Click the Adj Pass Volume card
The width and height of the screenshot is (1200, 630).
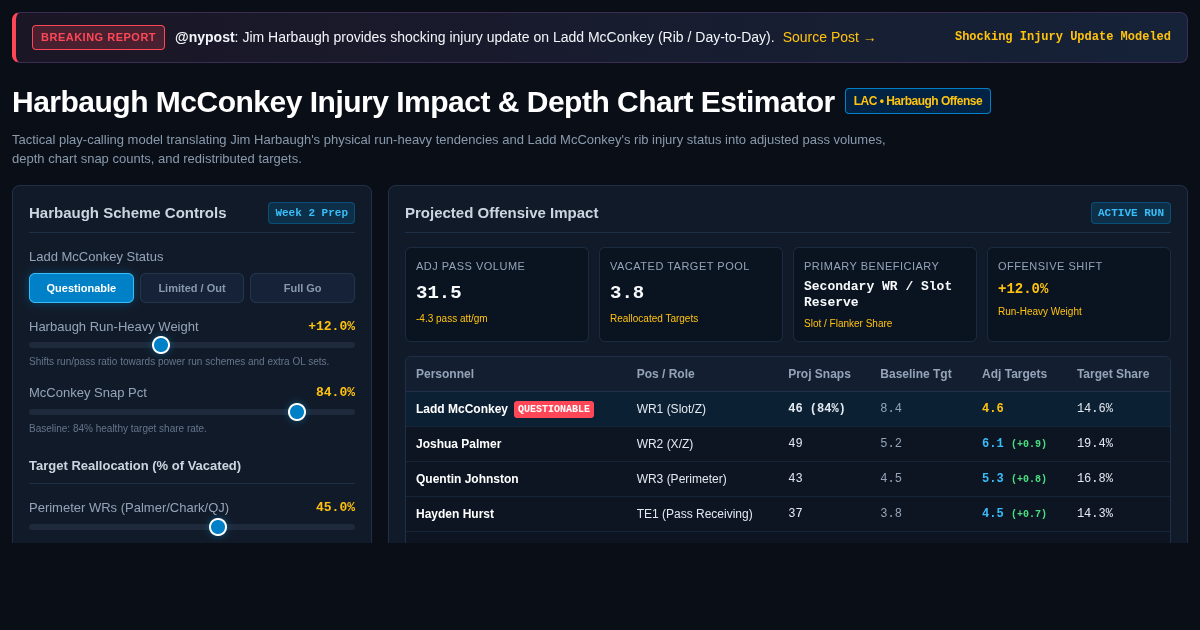click(x=497, y=295)
